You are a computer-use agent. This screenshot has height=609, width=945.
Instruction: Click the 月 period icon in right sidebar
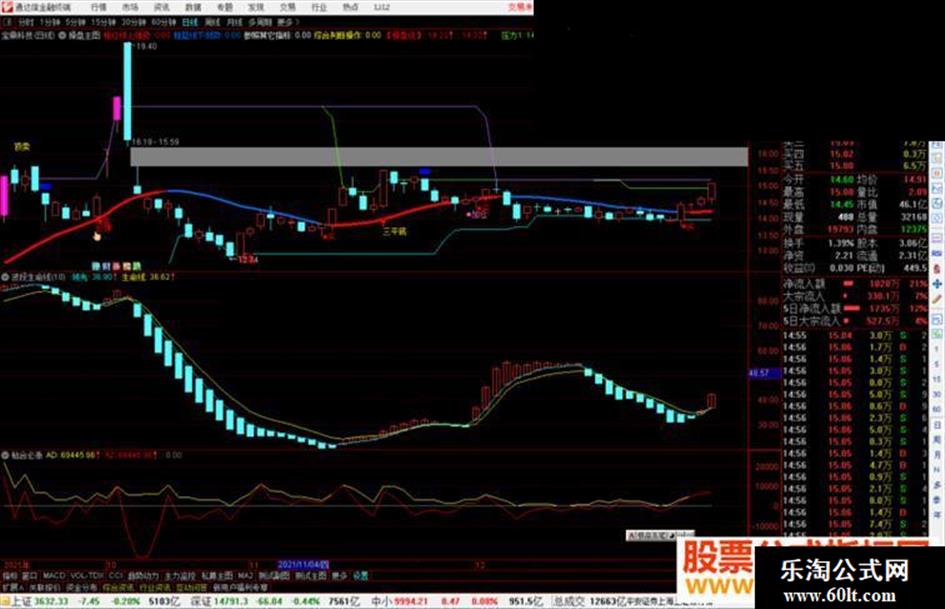pos(937,455)
